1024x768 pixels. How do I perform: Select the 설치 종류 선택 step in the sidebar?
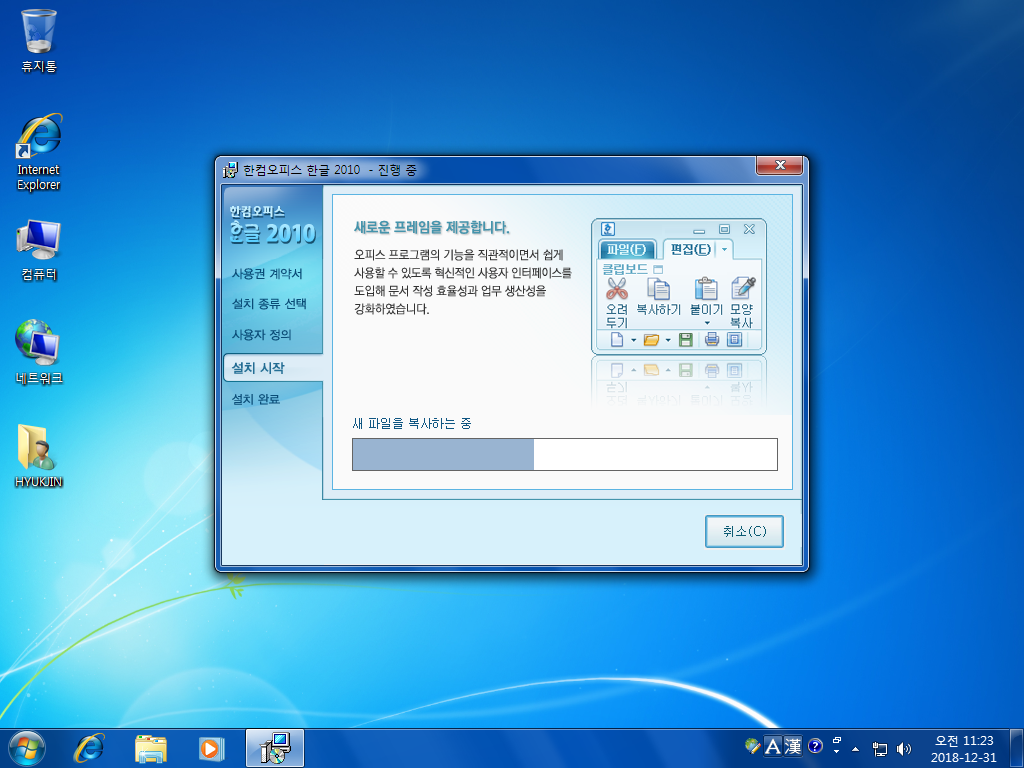[269, 304]
